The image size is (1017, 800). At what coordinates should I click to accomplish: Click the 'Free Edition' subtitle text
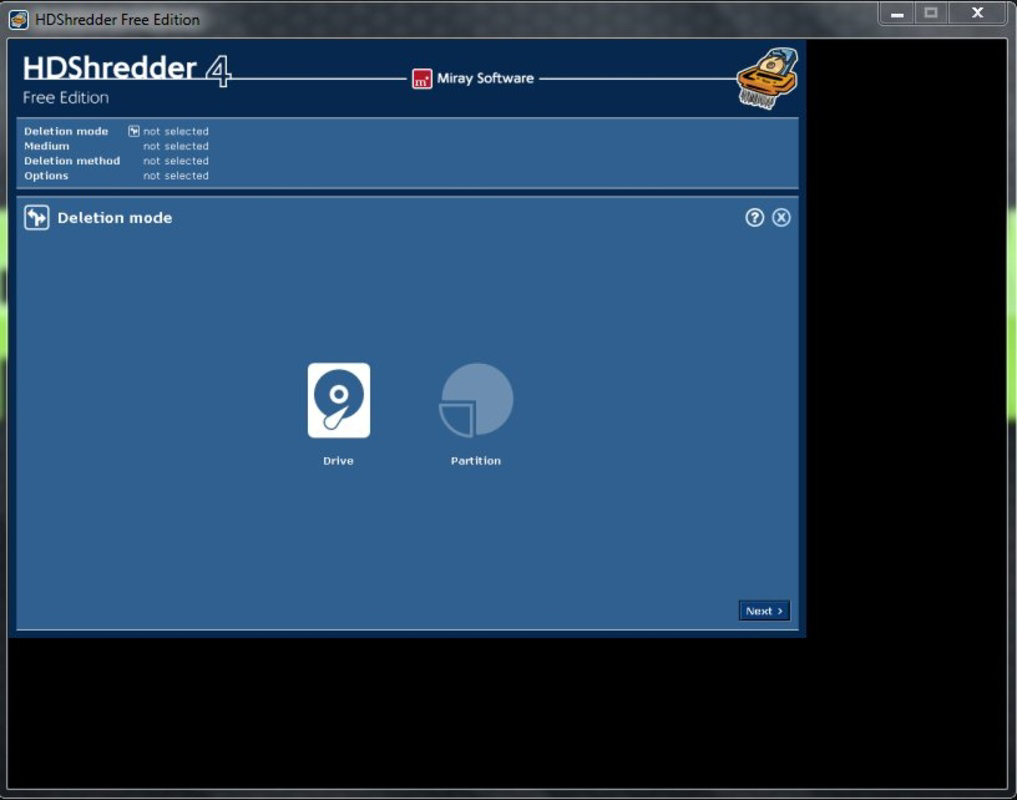pyautogui.click(x=66, y=98)
